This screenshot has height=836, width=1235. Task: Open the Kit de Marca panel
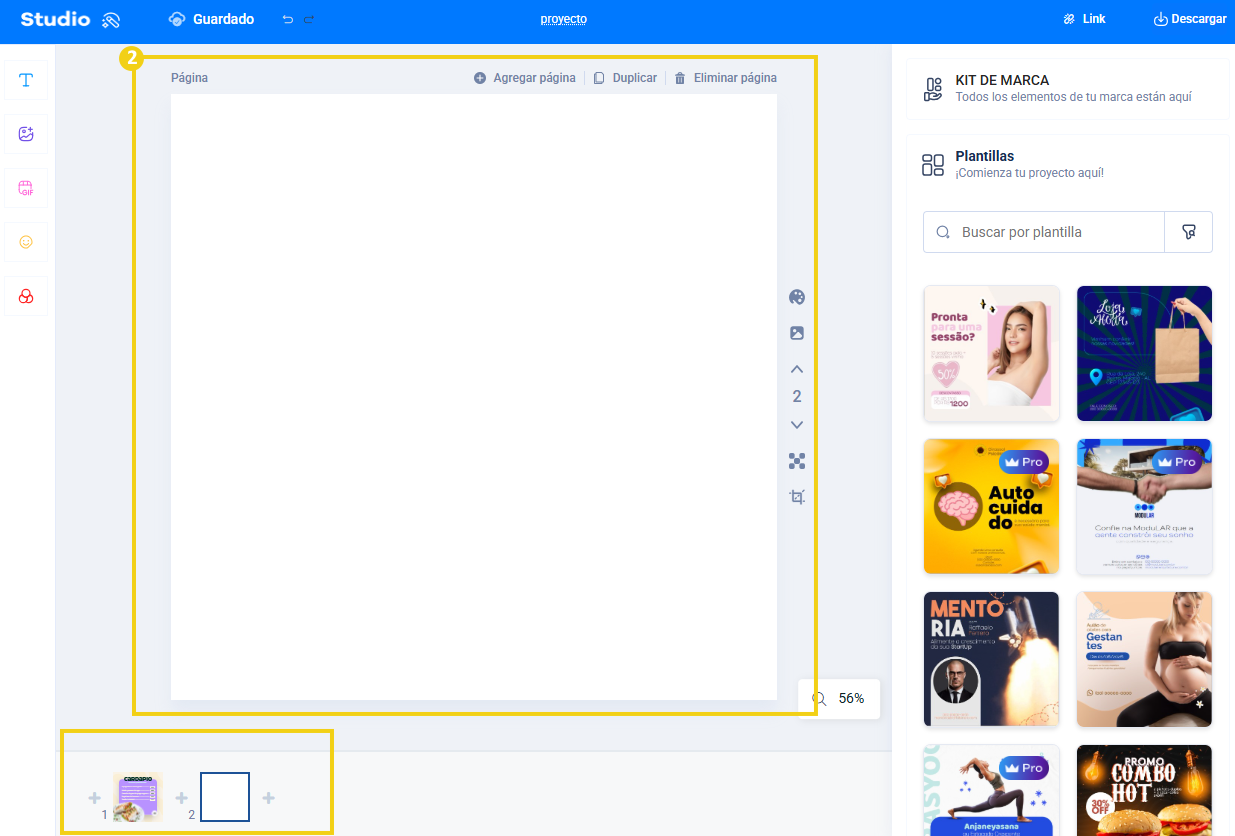(x=1068, y=89)
